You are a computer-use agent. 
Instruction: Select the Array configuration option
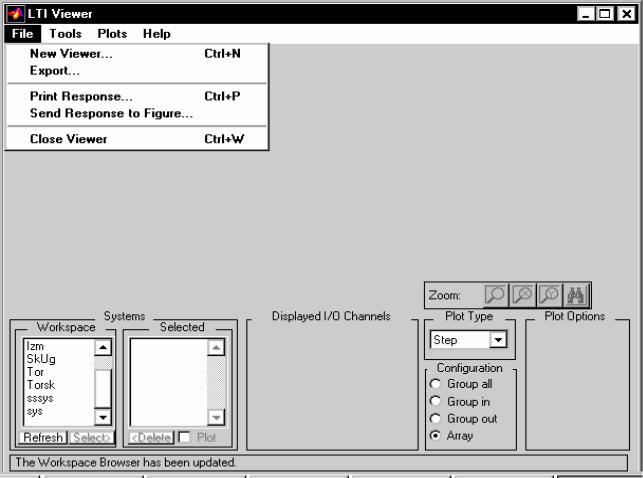451,435
